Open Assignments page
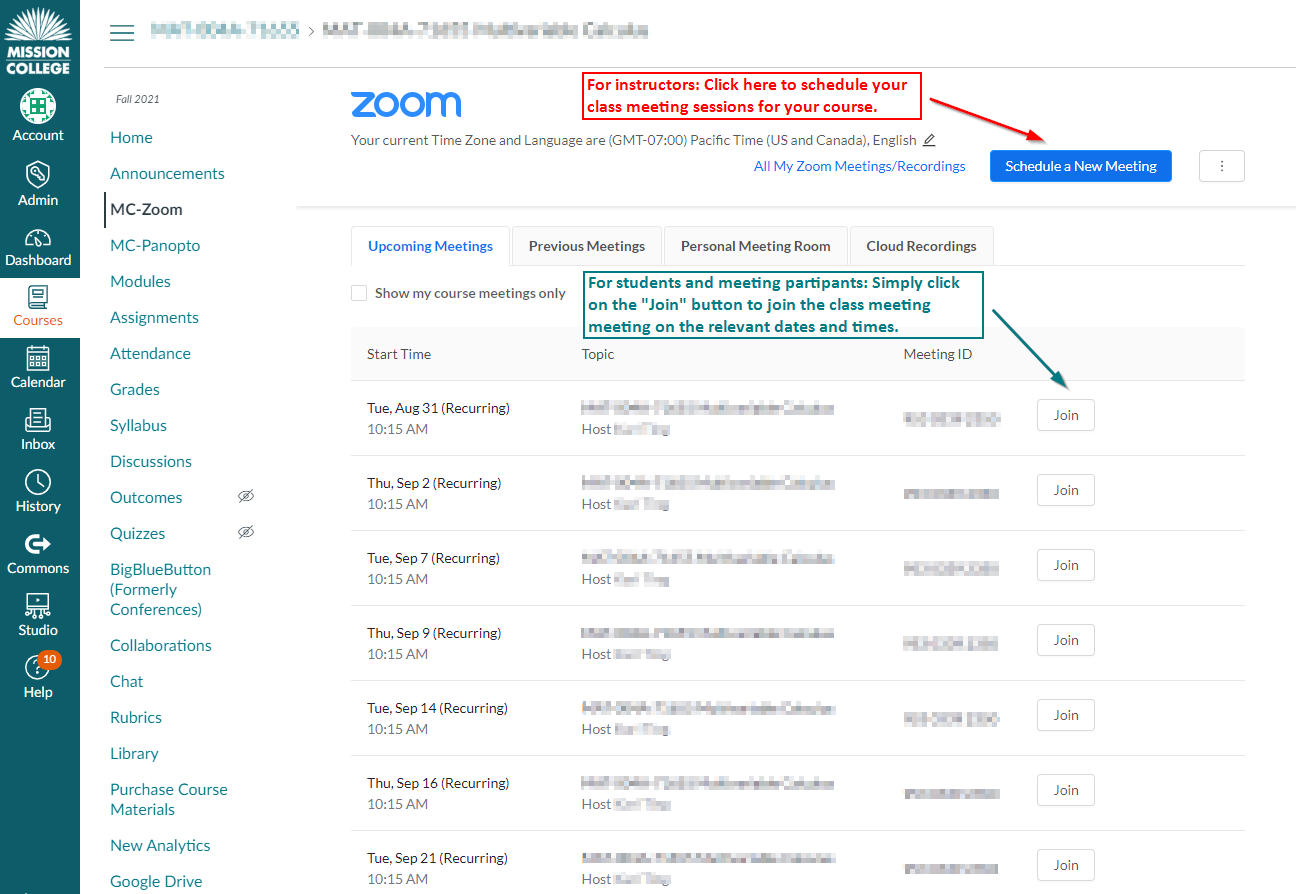The width and height of the screenshot is (1296, 894). (154, 317)
